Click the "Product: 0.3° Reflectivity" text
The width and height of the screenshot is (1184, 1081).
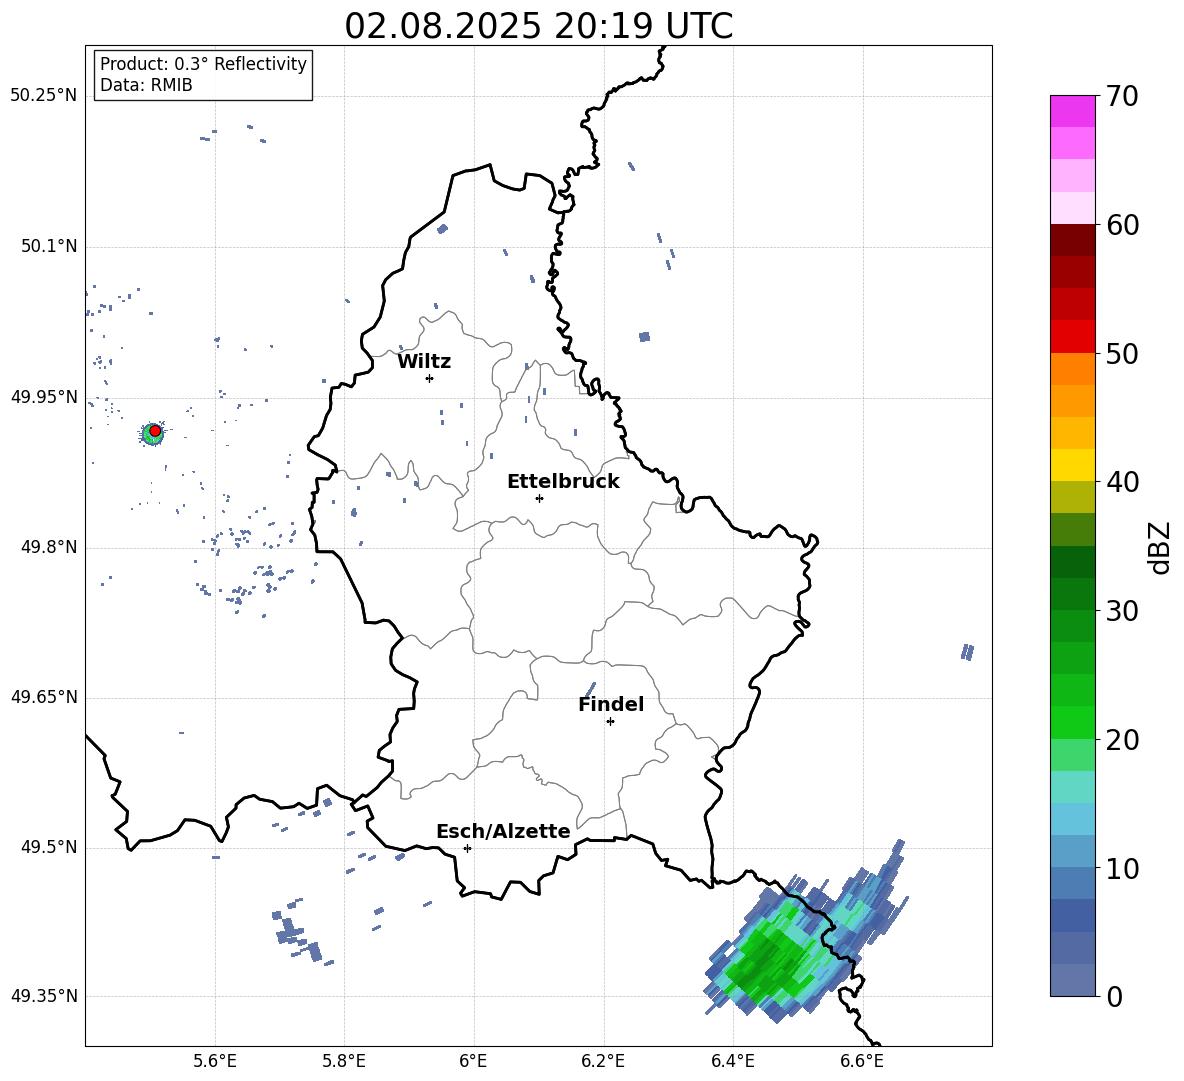tap(203, 64)
